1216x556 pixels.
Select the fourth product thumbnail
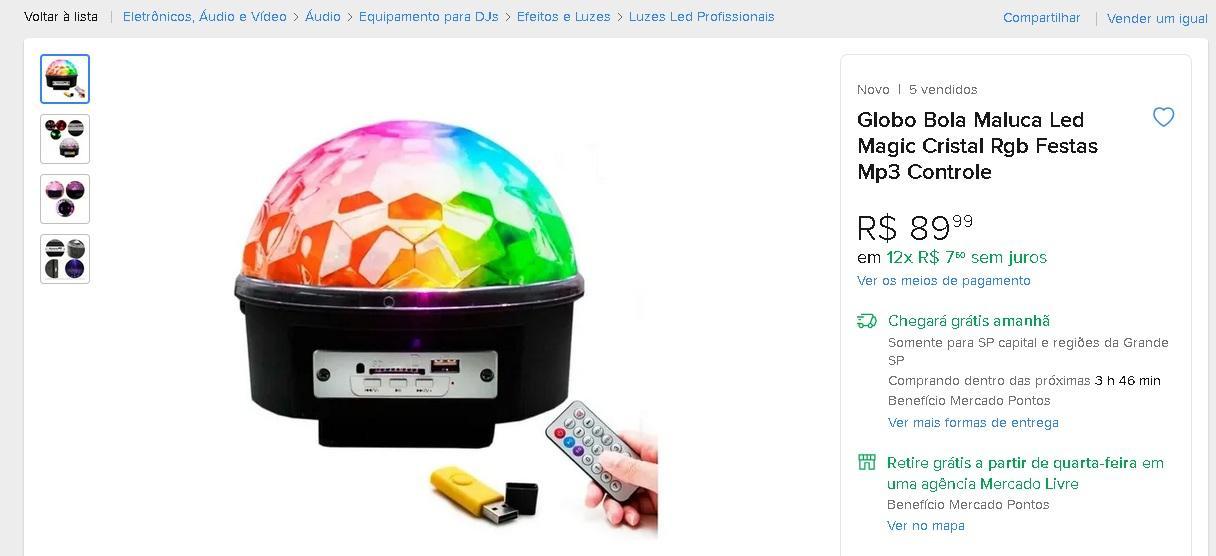65,259
